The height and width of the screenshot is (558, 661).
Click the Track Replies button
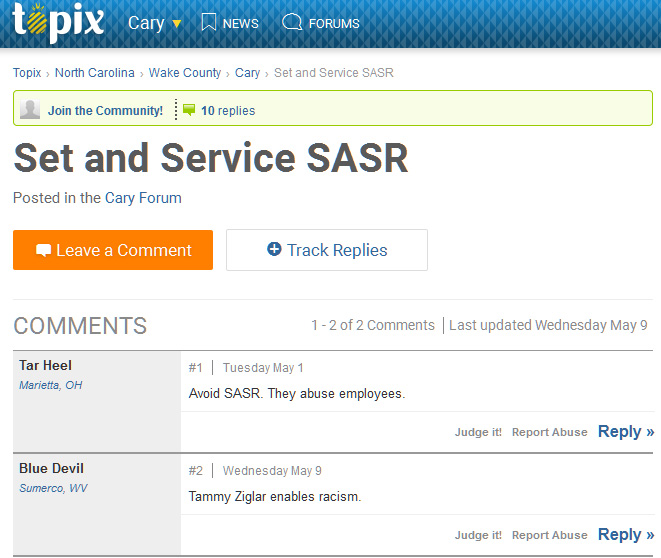(x=327, y=250)
